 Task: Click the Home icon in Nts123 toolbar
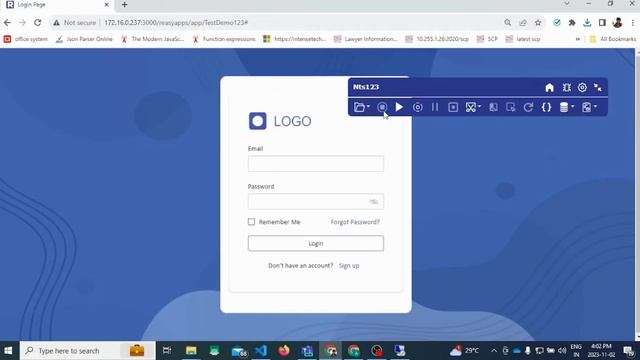pyautogui.click(x=549, y=87)
